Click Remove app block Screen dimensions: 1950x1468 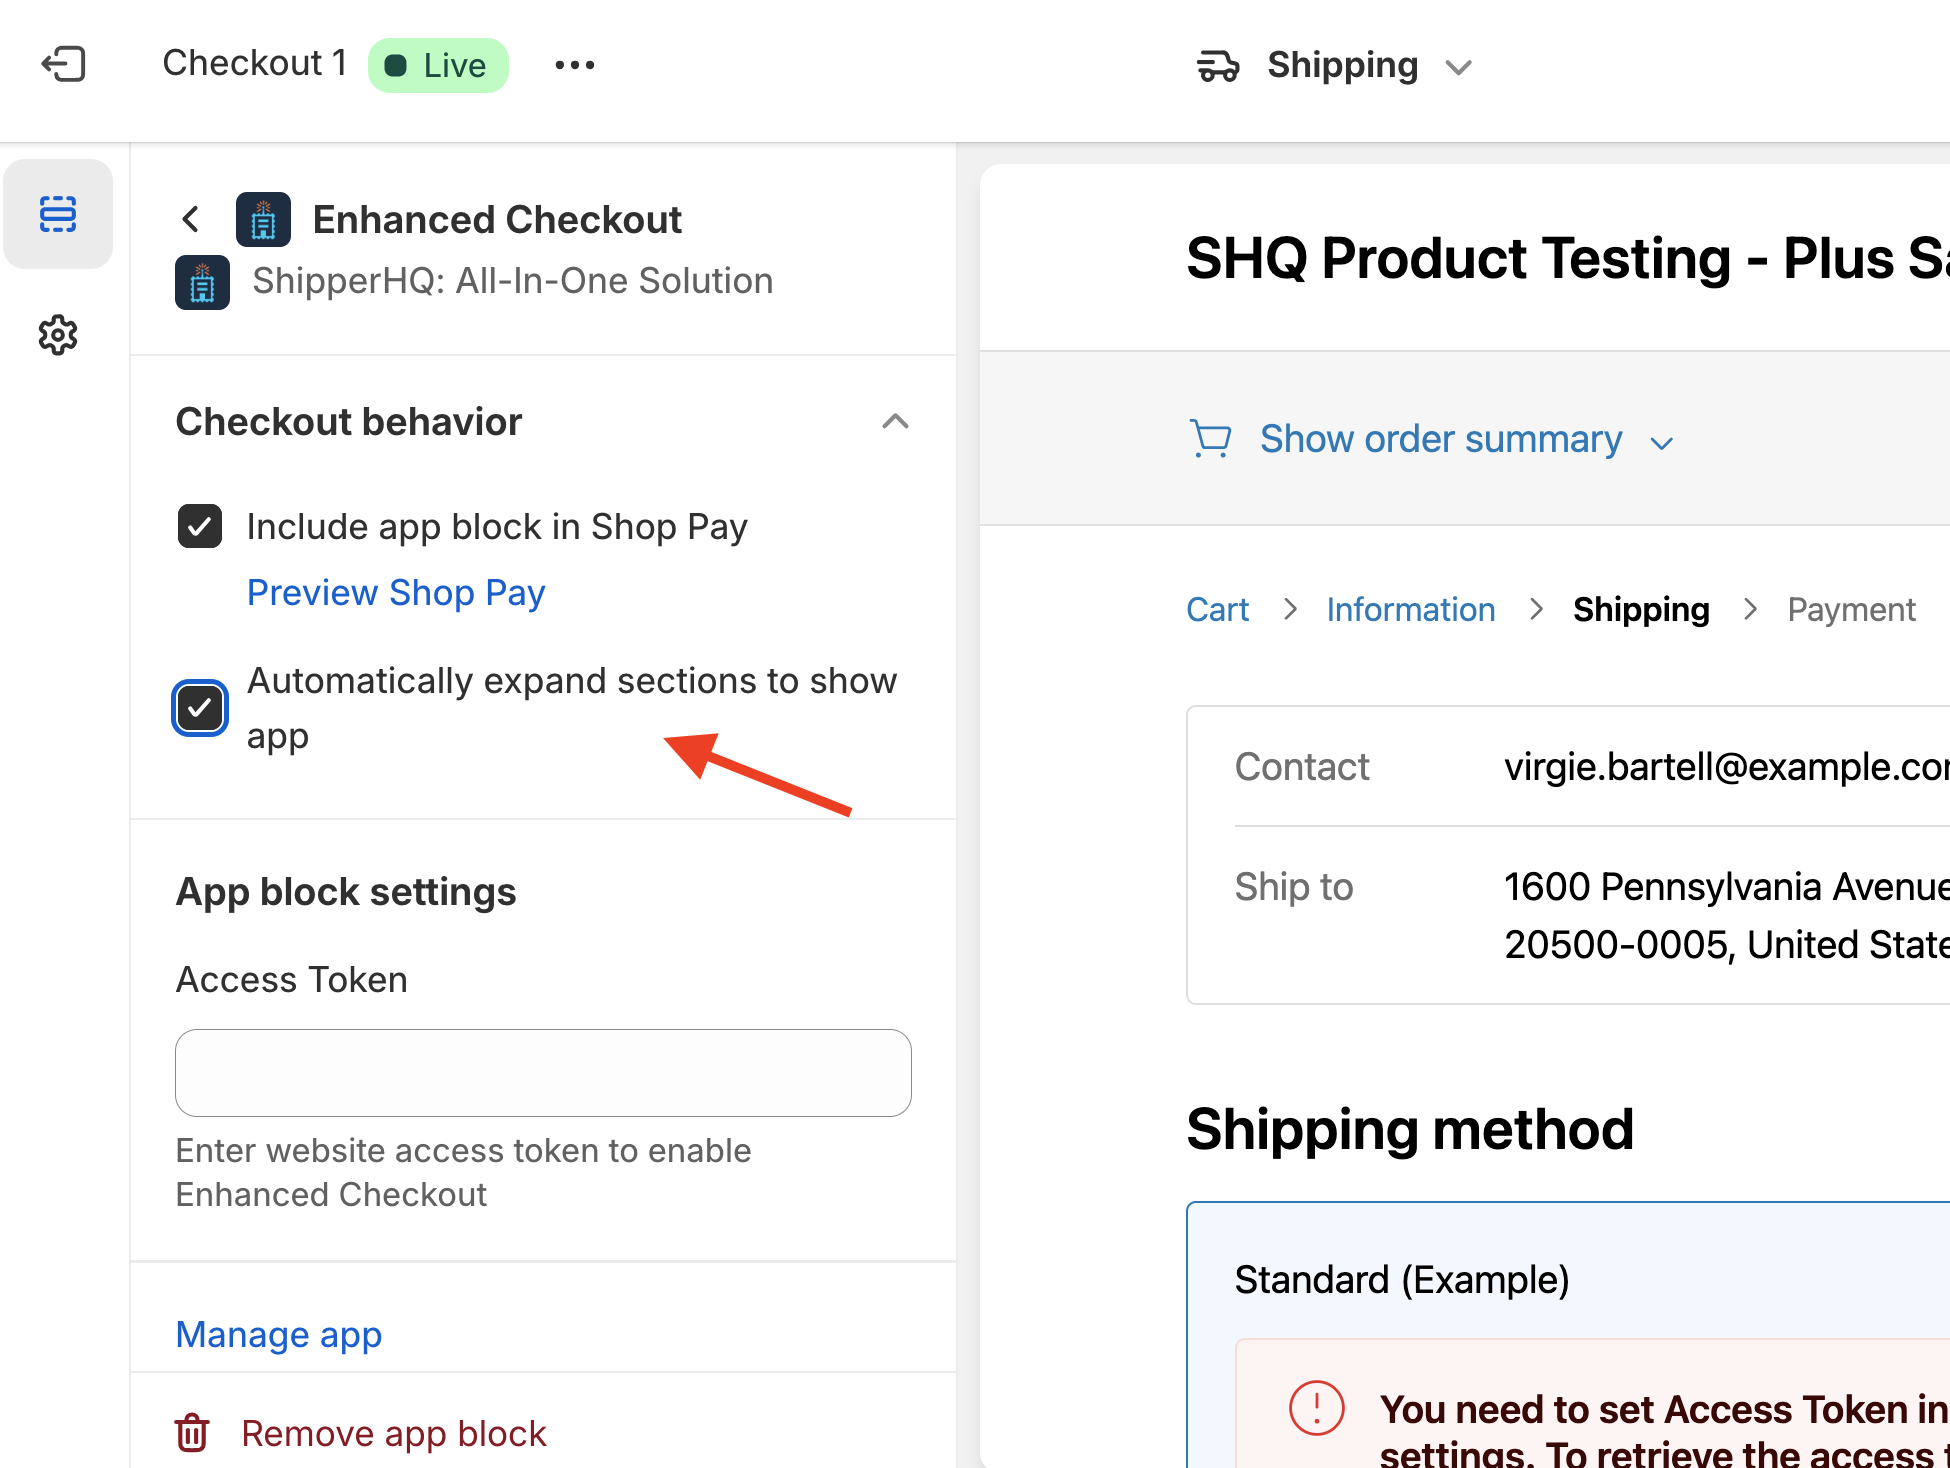pyautogui.click(x=394, y=1433)
